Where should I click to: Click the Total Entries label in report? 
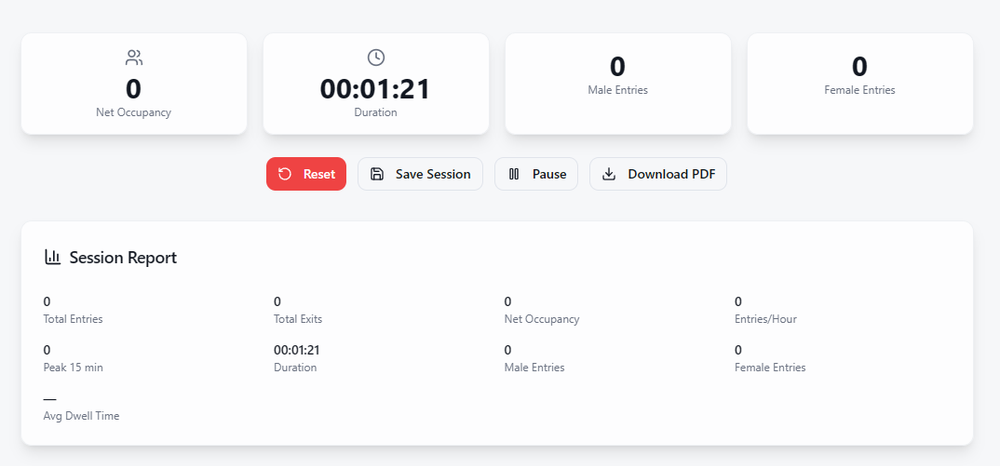click(73, 319)
